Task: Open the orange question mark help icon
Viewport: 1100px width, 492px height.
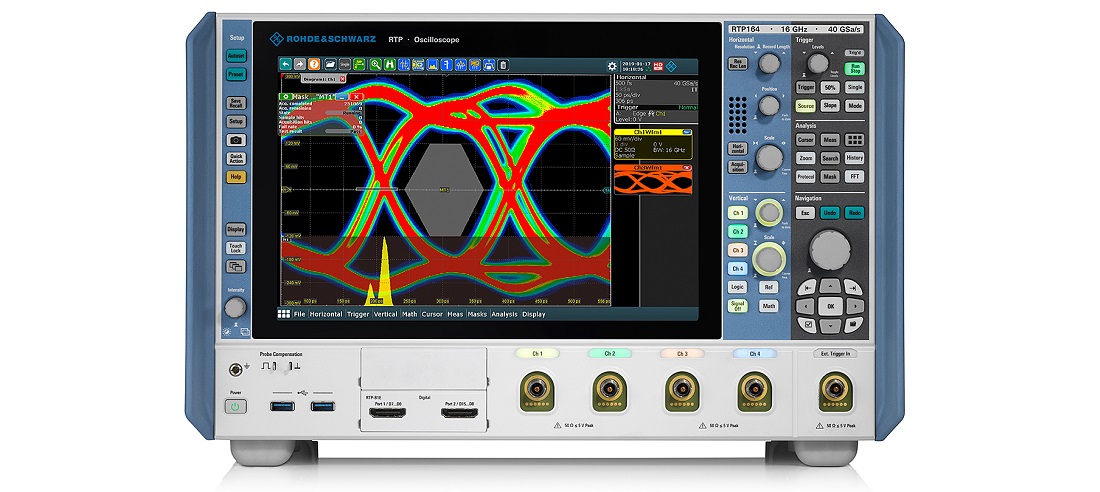Action: 314,65
